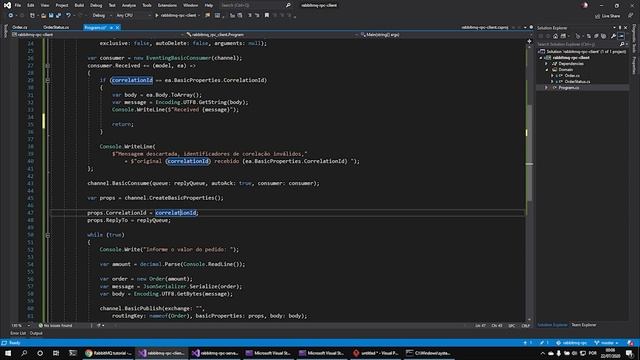Click the Solution Explorer properties wrench icon
Image resolution: width=640 pixels, height=360 pixels.
tap(613, 36)
